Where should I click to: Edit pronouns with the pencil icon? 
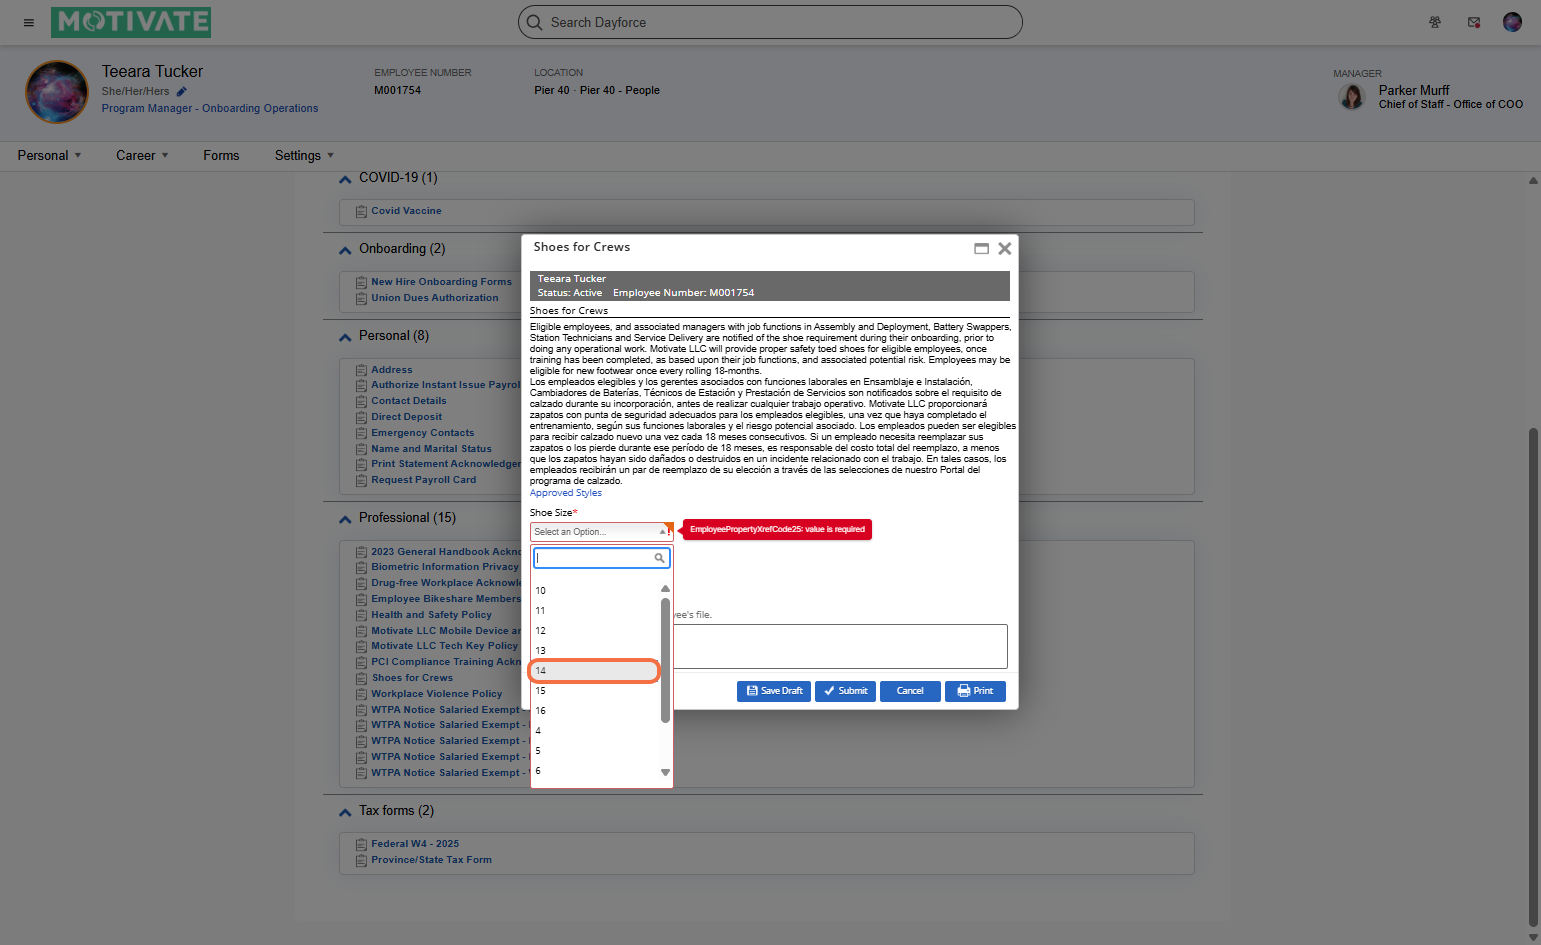pos(182,91)
